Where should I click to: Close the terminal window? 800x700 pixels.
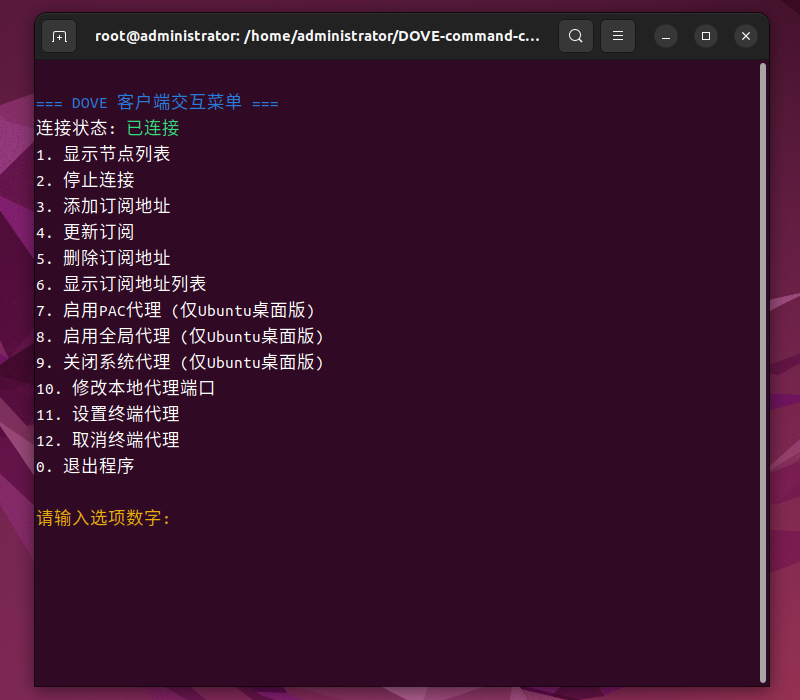click(746, 36)
